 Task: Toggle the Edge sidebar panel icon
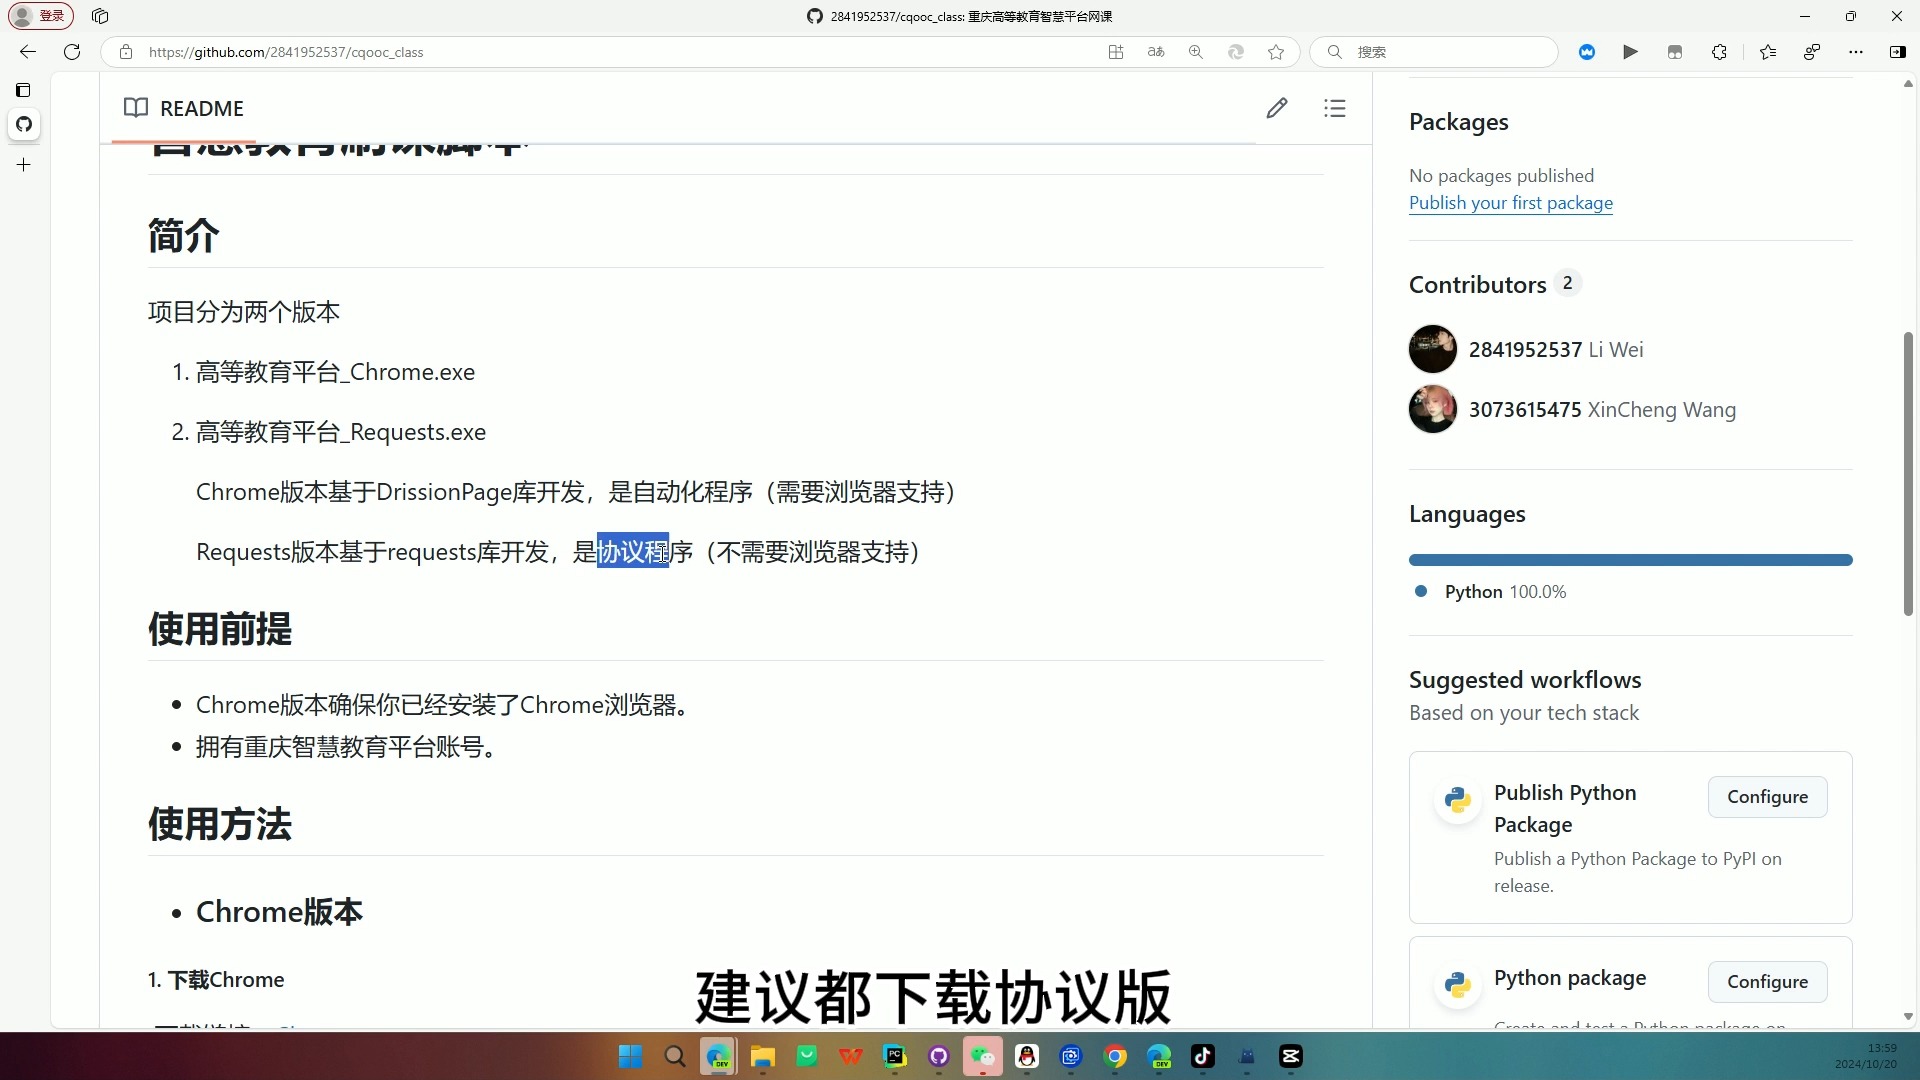(x=1897, y=52)
